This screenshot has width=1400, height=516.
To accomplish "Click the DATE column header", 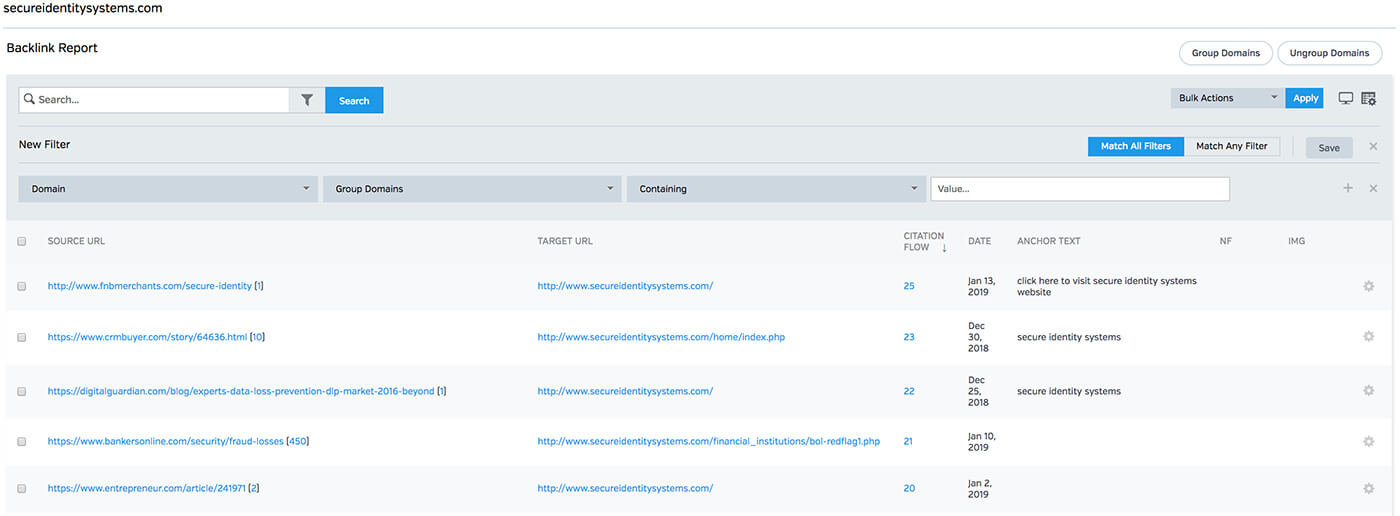I will 980,241.
